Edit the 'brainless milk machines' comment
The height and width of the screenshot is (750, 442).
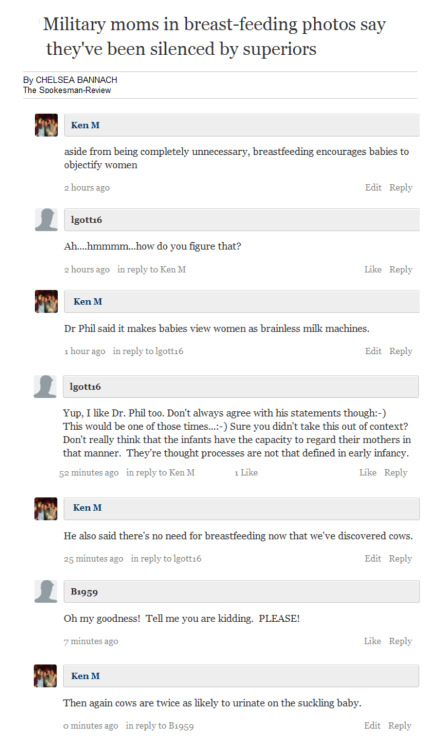[x=373, y=351]
